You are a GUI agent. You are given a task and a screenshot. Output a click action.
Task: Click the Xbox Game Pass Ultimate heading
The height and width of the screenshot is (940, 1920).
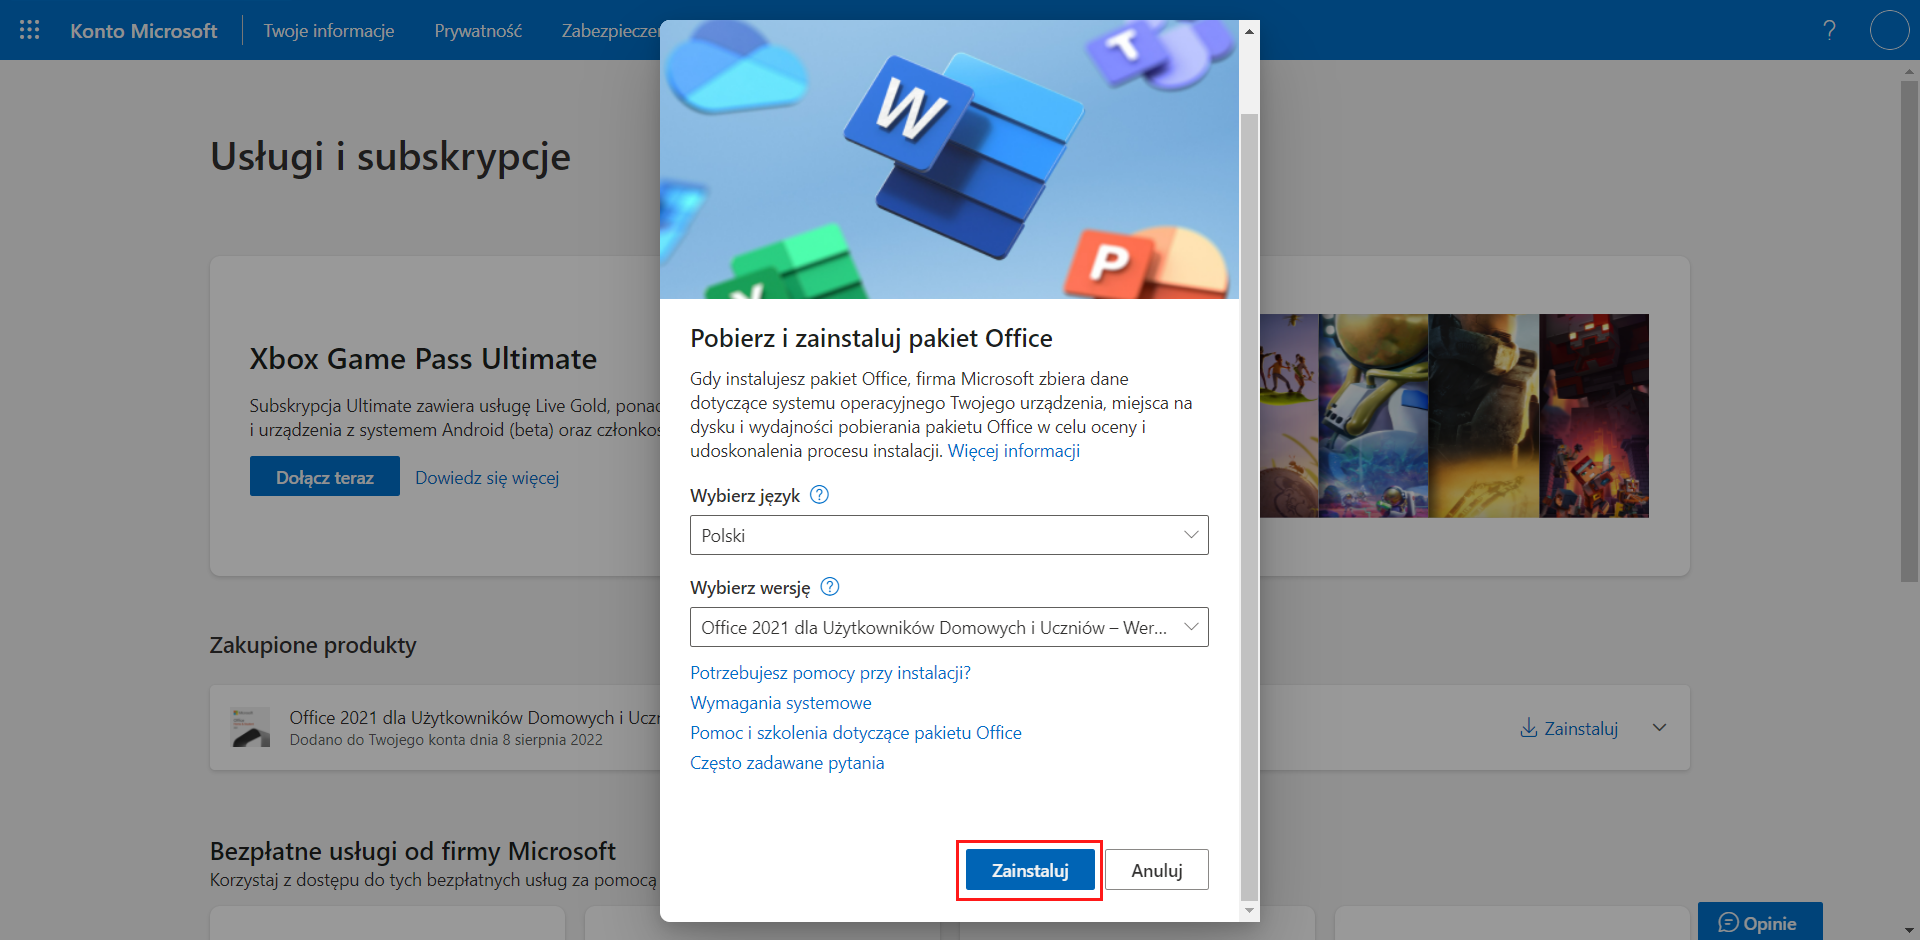(423, 359)
